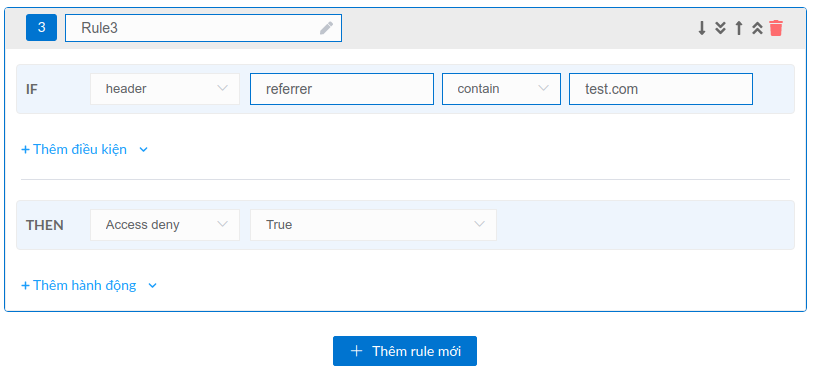813x377 pixels.
Task: Expand the chevron beside Thêm hành động
Action: 152,286
